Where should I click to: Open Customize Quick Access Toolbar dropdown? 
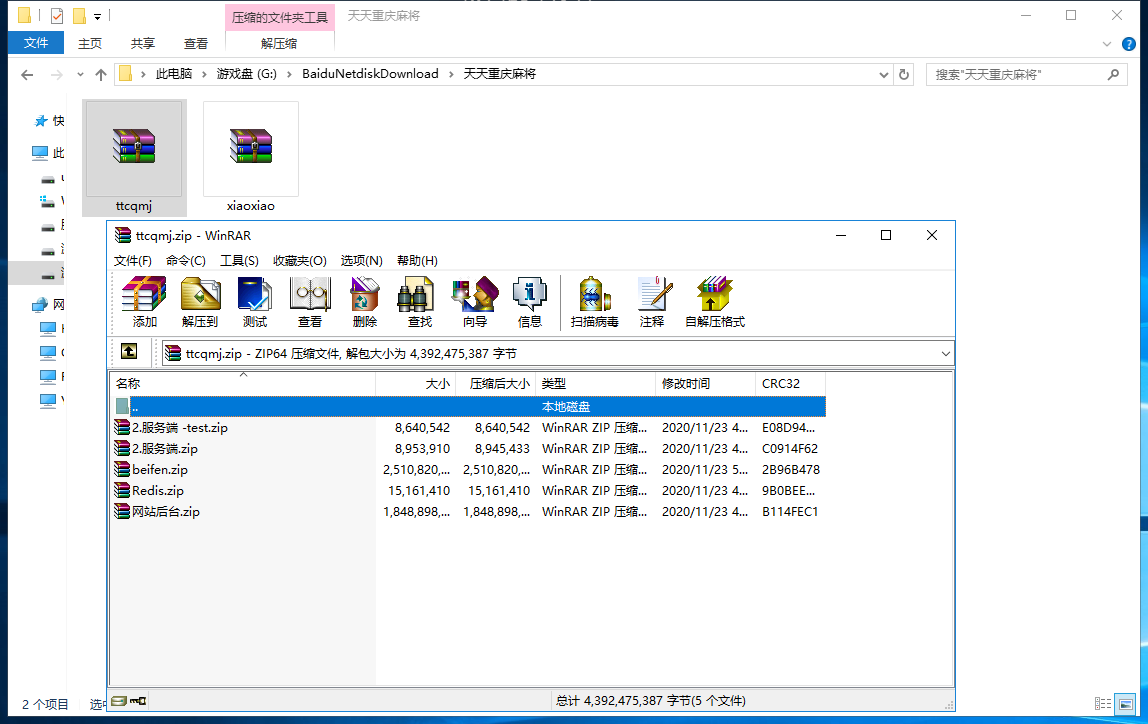pyautogui.click(x=97, y=16)
